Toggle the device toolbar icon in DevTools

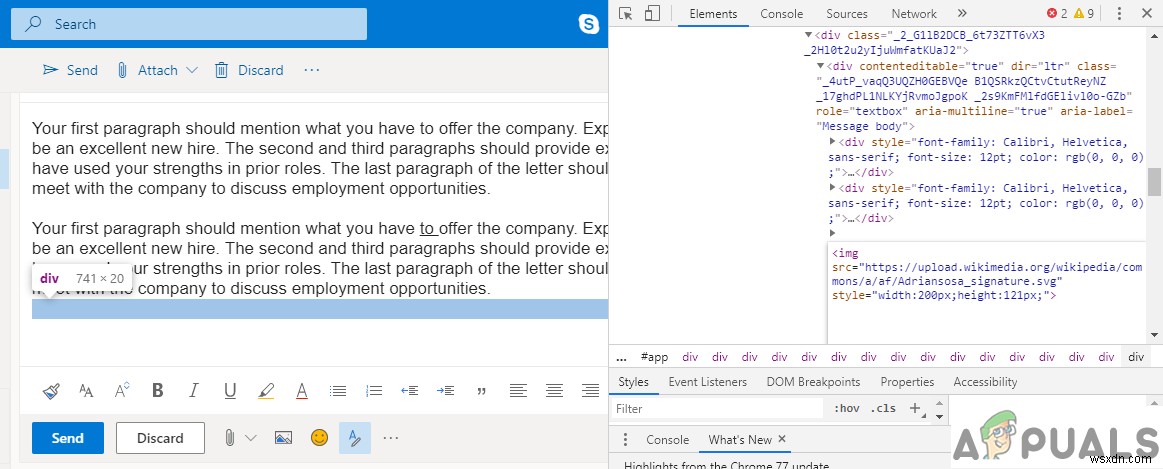pyautogui.click(x=652, y=13)
